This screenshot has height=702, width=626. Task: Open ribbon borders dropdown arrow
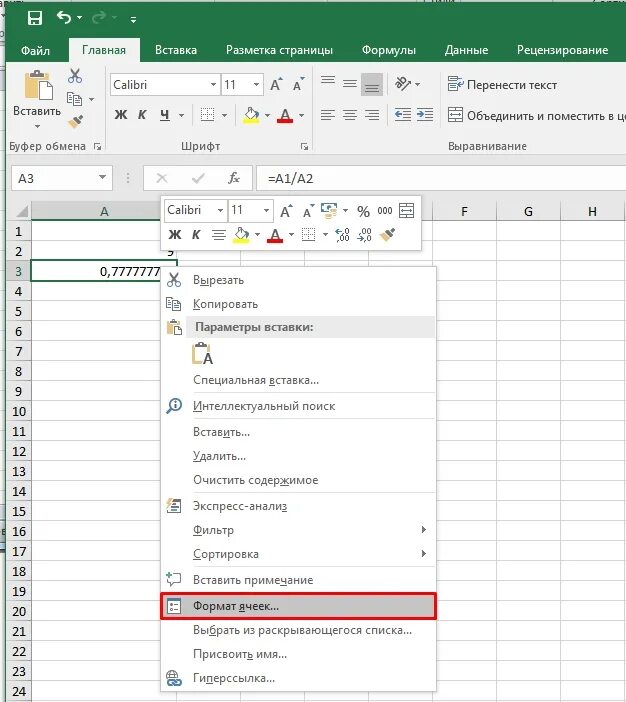click(x=224, y=116)
